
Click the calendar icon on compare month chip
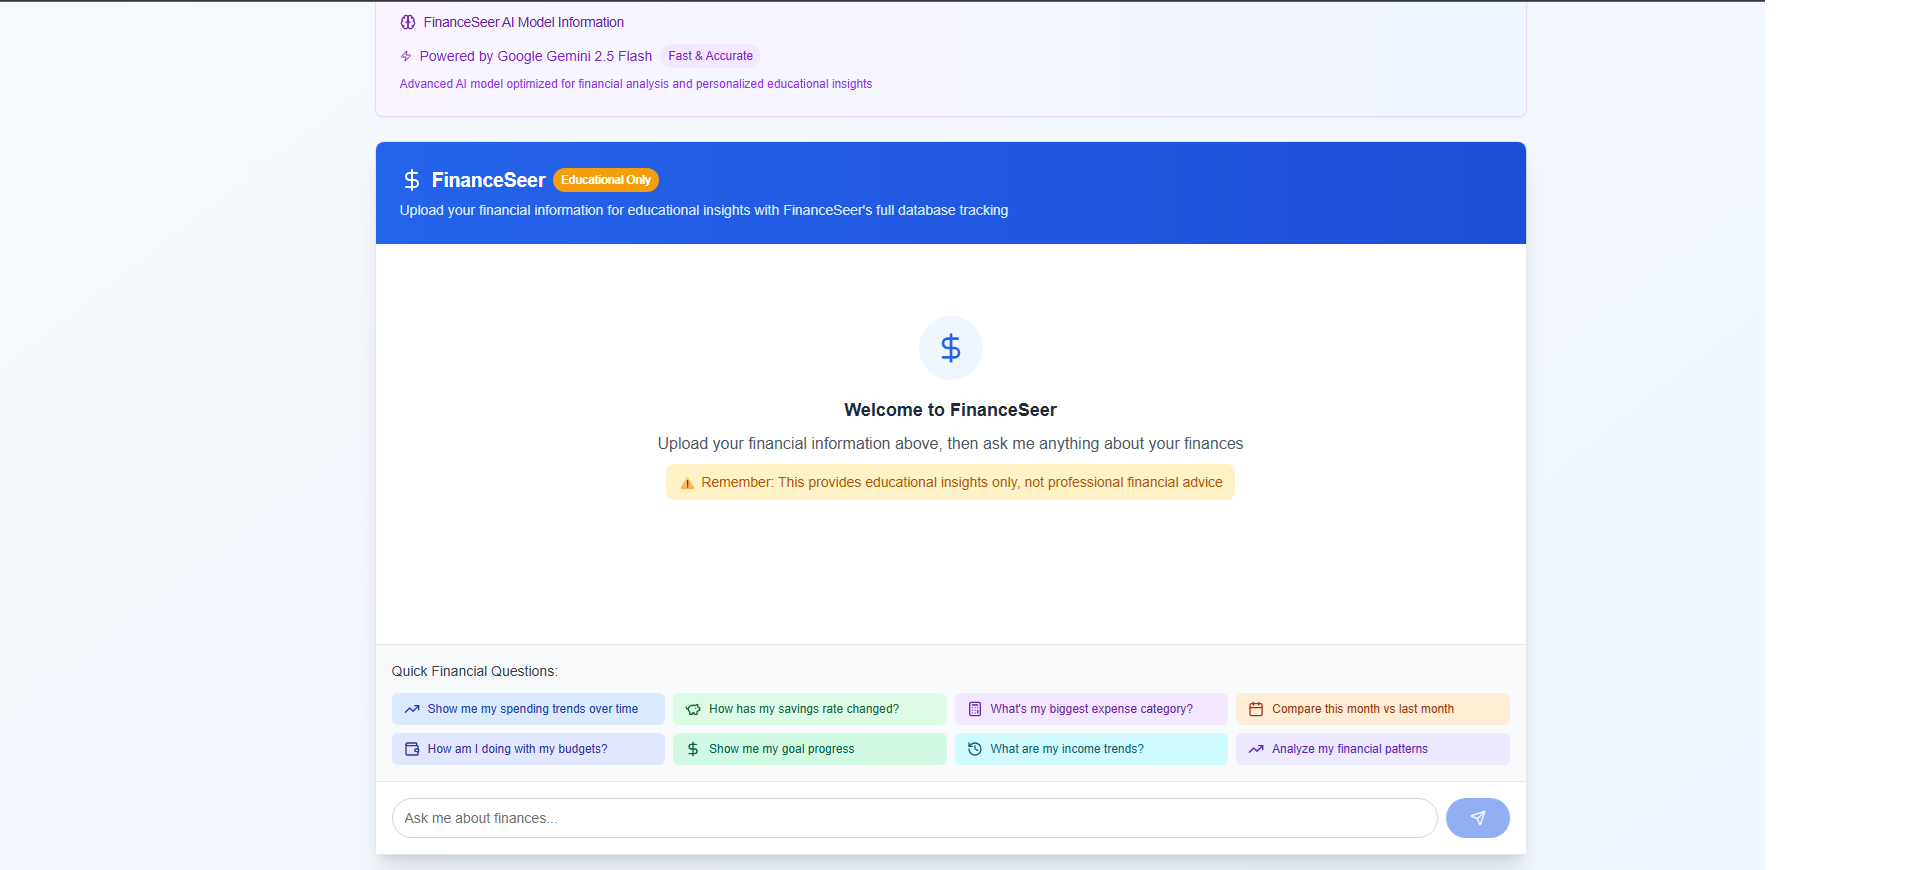point(1256,709)
